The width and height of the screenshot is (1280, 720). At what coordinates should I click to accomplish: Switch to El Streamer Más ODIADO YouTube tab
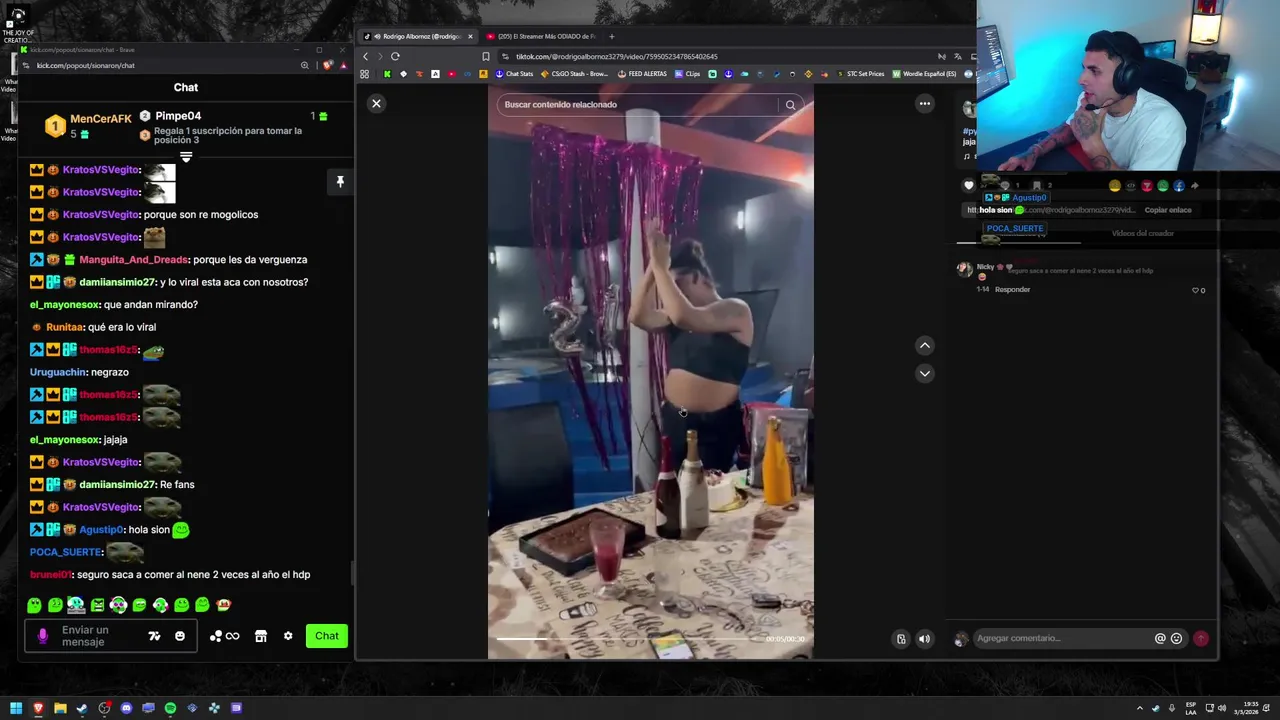coord(545,37)
